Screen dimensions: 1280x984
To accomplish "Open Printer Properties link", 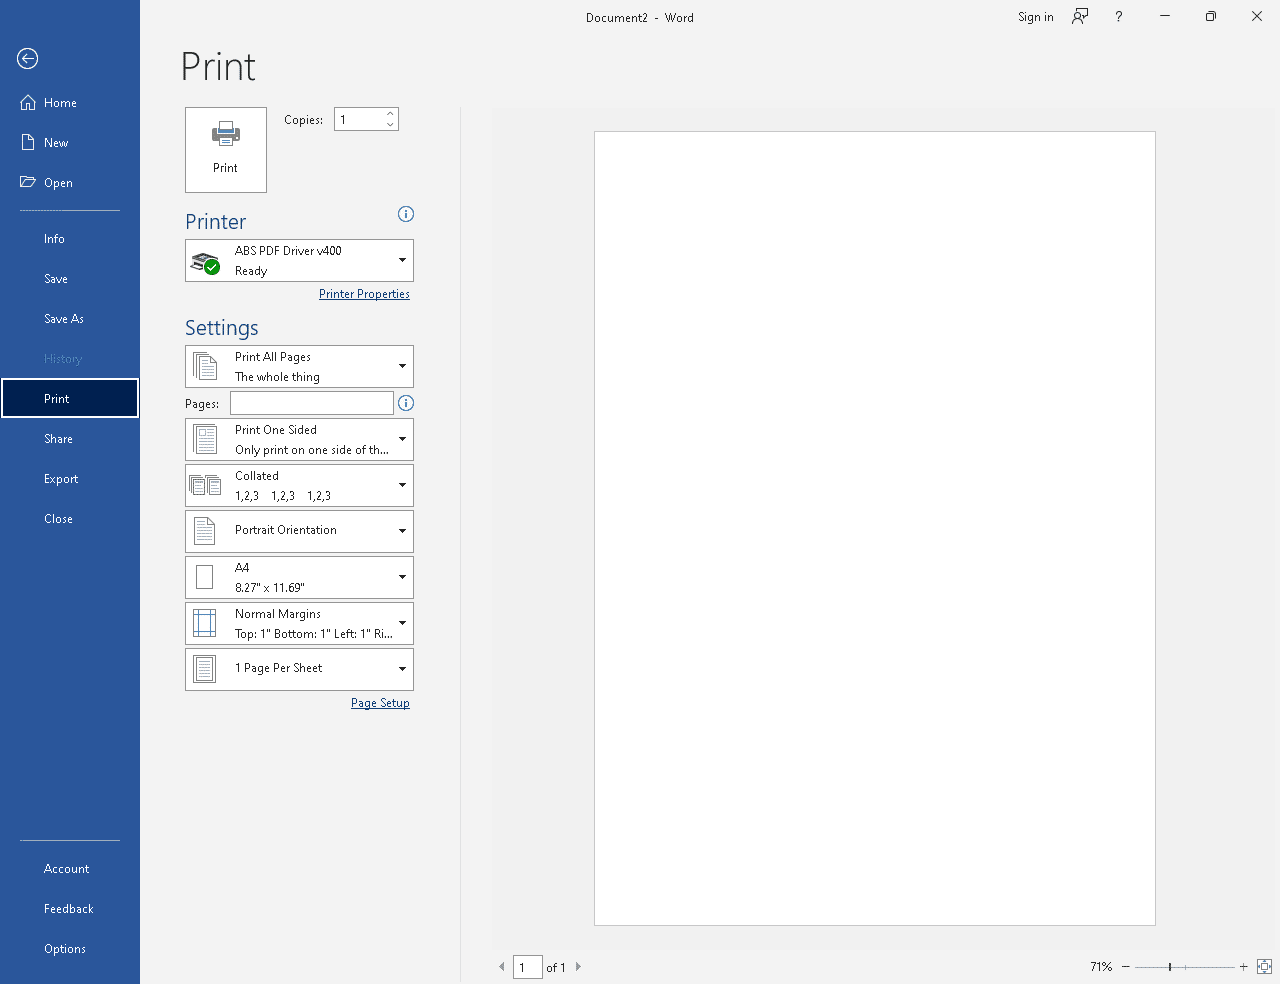I will (x=364, y=294).
